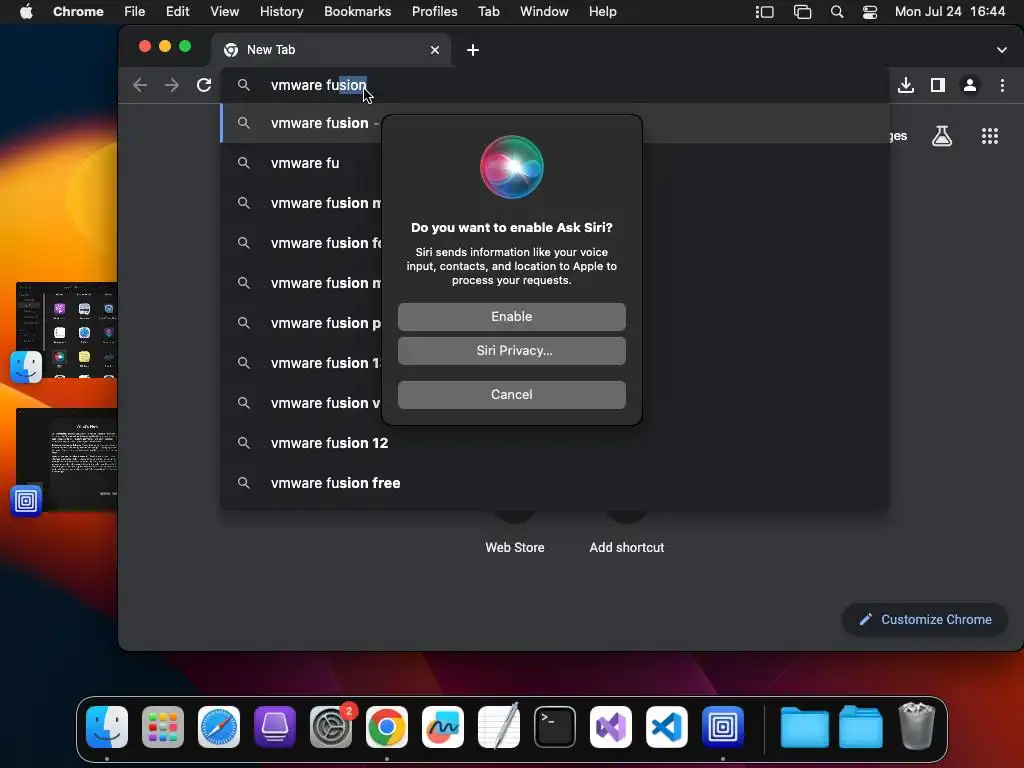This screenshot has width=1024, height=768.
Task: Open the purple Apple Configurator Dock icon
Action: (x=274, y=727)
